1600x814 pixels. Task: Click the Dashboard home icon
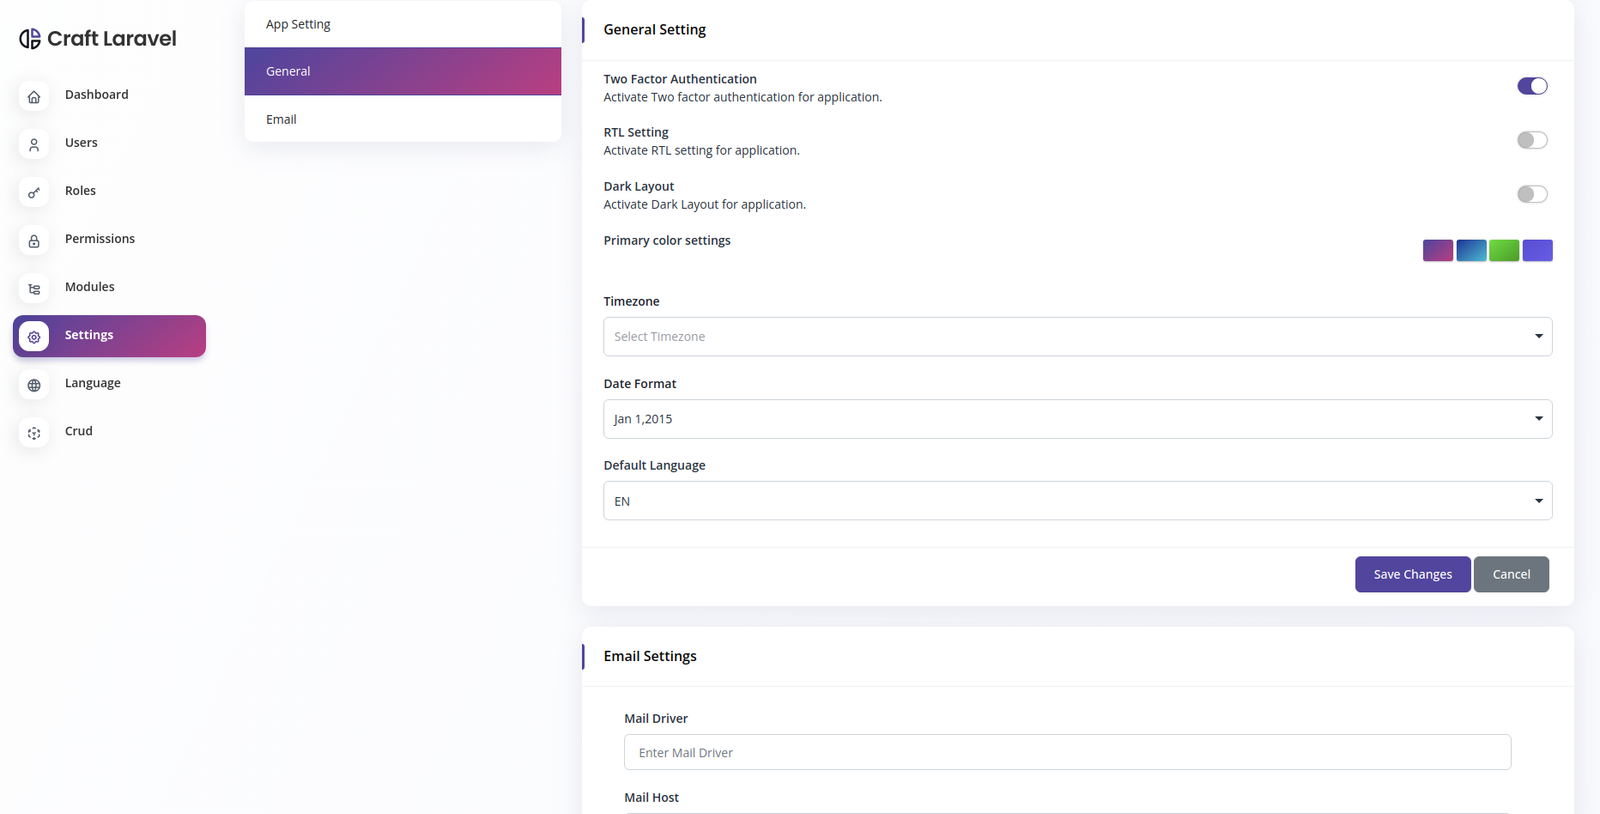click(x=34, y=96)
